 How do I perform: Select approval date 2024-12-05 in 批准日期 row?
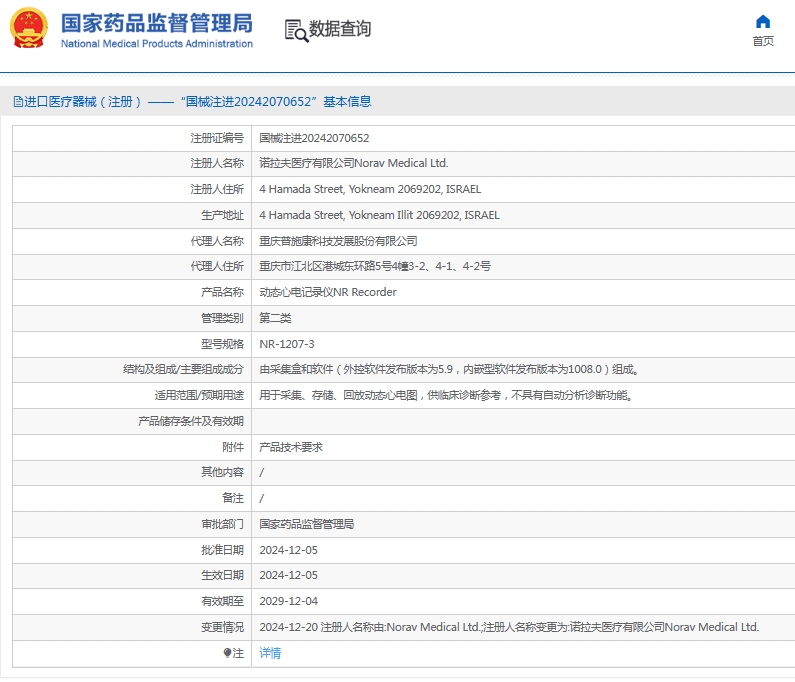pos(288,550)
